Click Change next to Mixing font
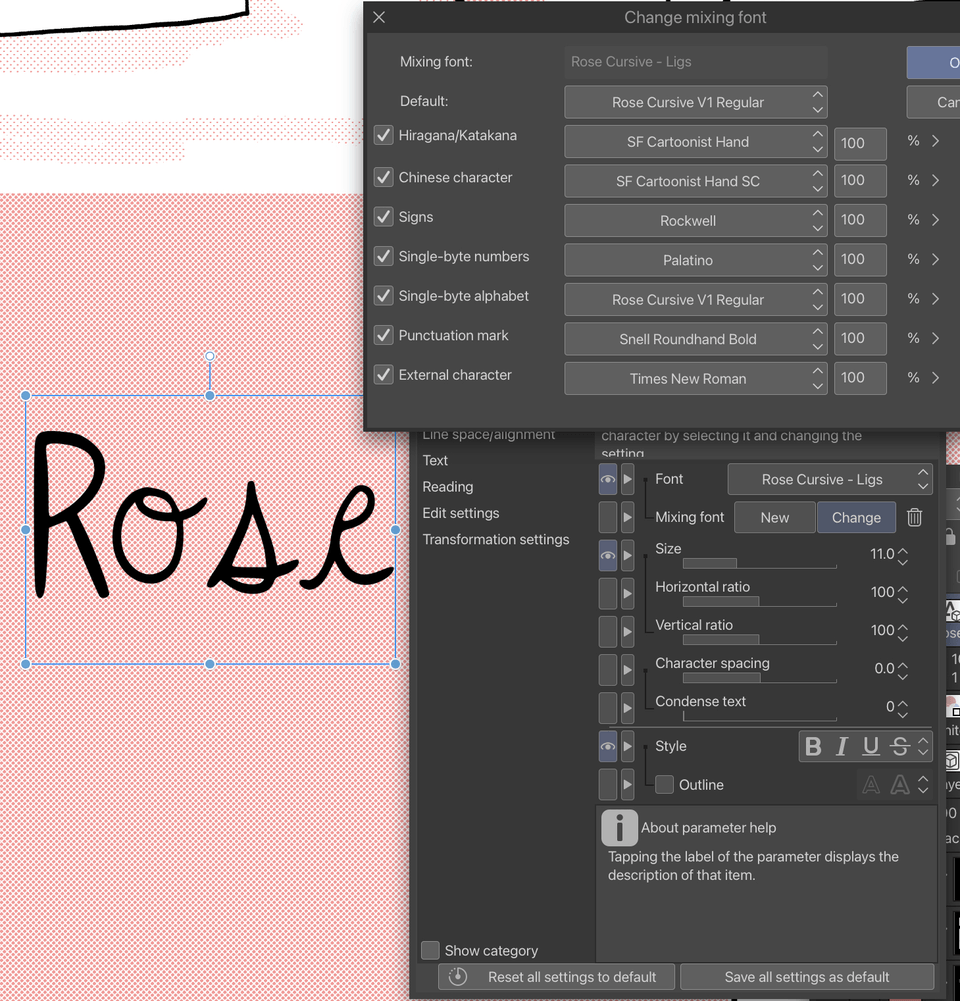 pos(856,517)
